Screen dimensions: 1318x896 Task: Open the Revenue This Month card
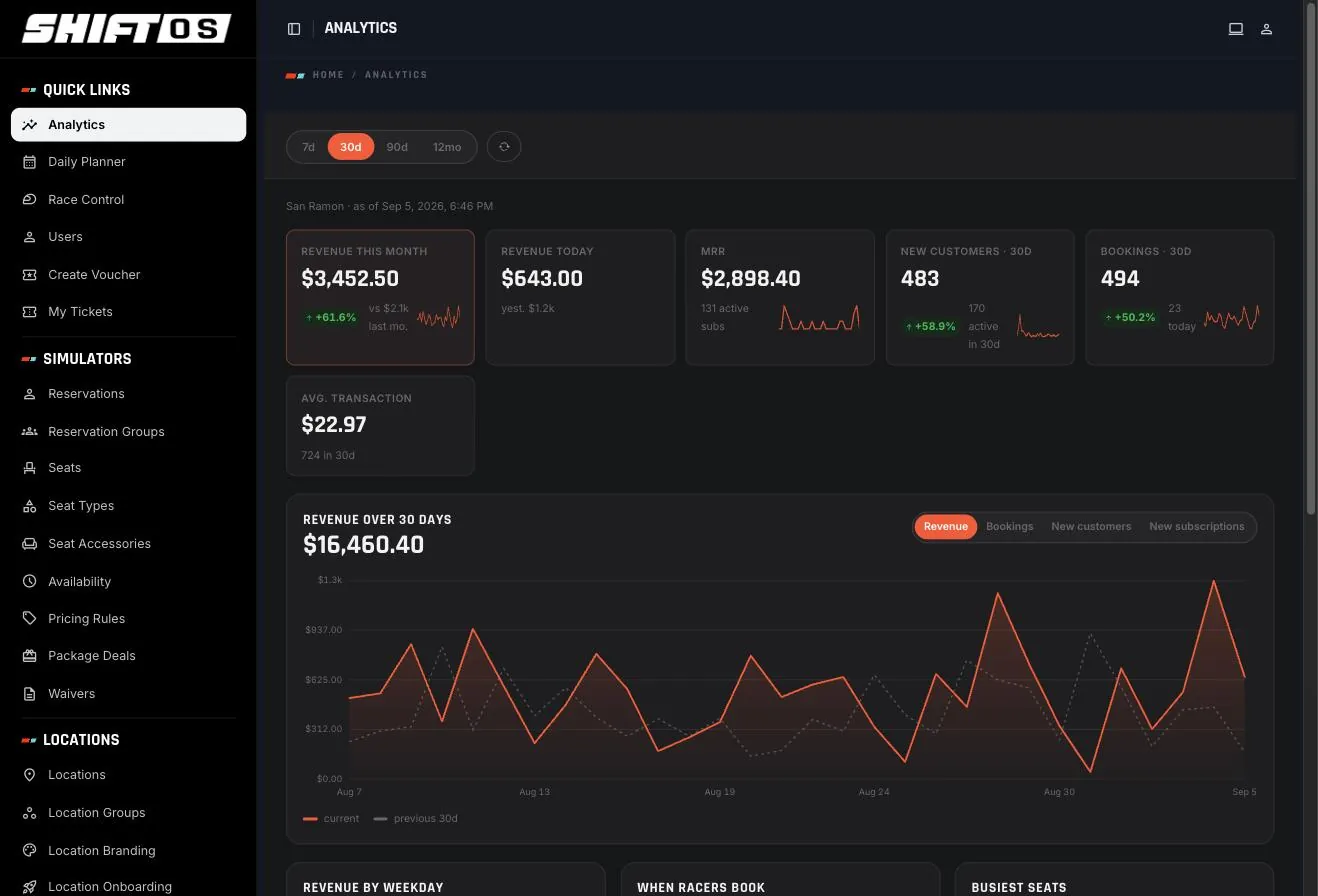tap(380, 297)
